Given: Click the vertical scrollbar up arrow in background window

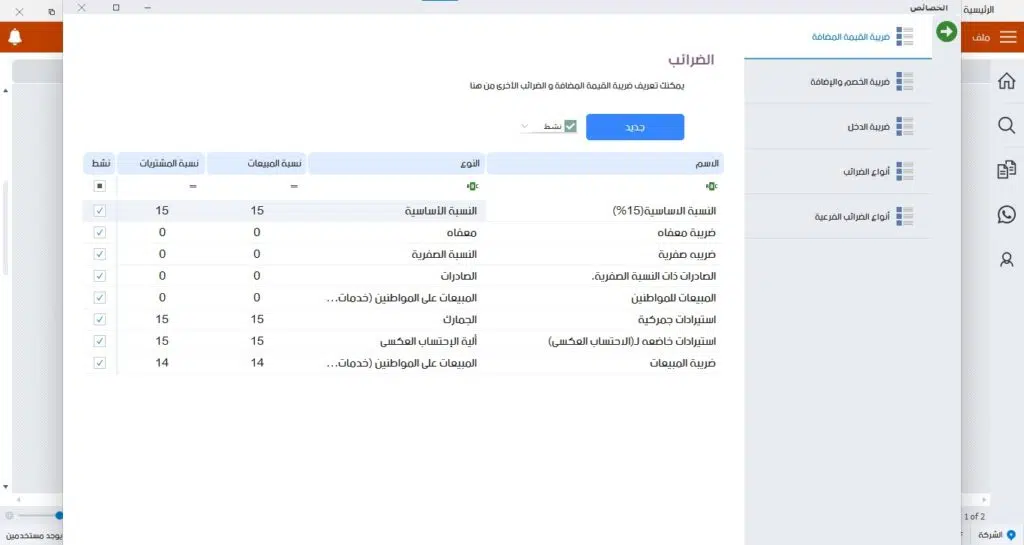Looking at the screenshot, I should pyautogui.click(x=5, y=91).
